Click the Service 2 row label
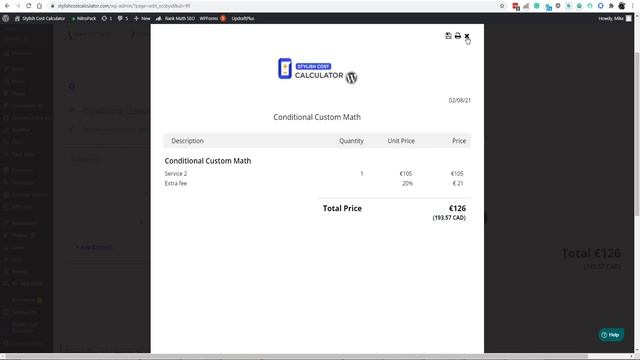This screenshot has height=360, width=640. 176,173
